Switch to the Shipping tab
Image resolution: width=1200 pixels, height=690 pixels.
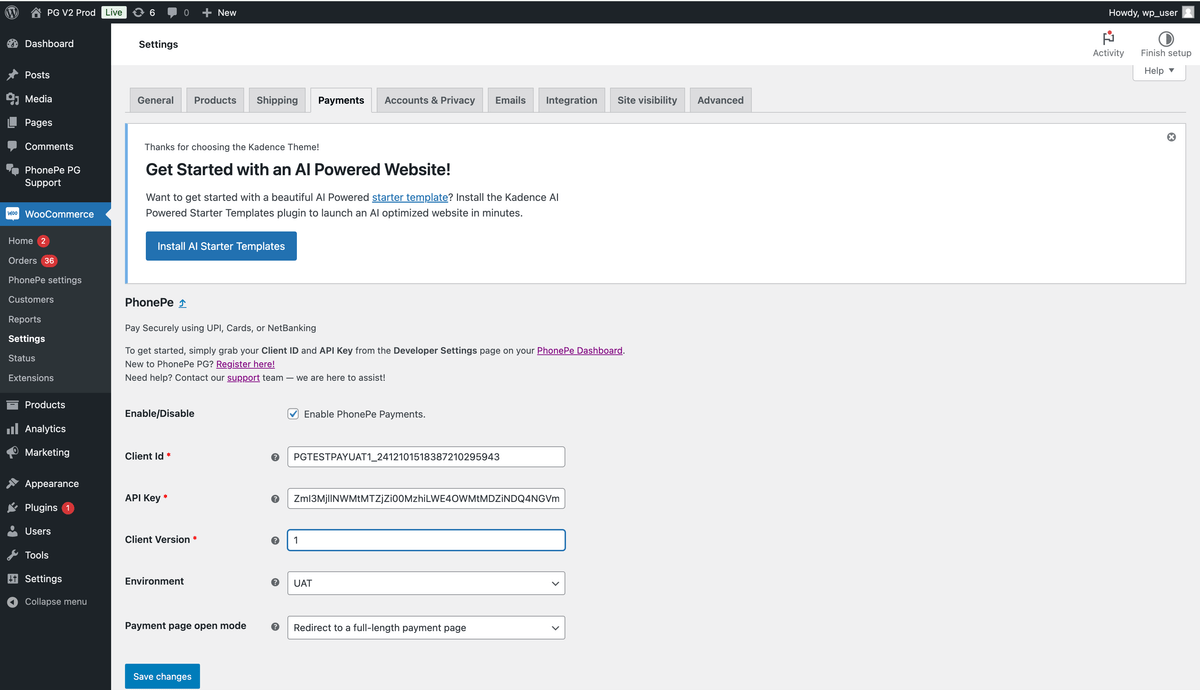[x=277, y=100]
